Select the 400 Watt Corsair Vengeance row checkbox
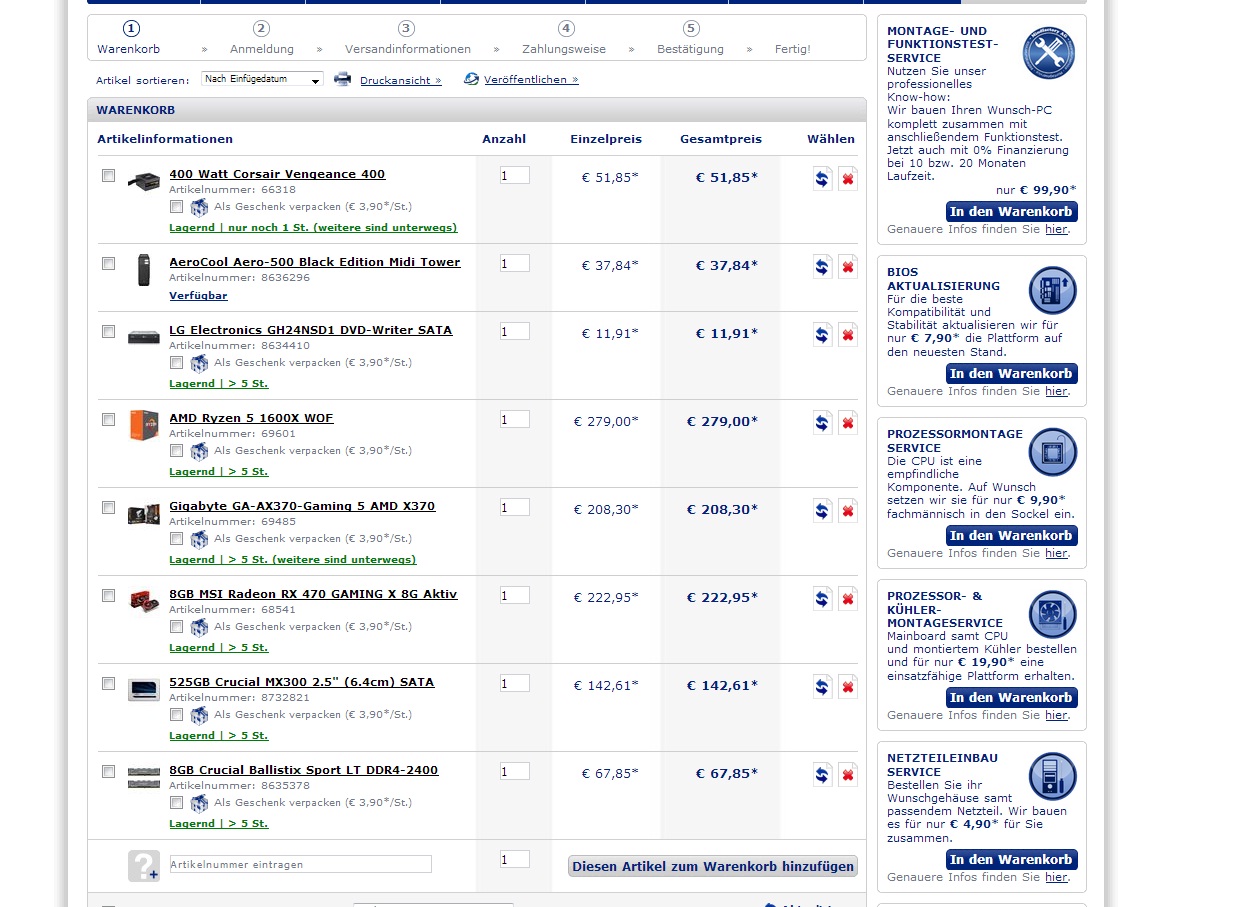This screenshot has height=907, width=1234. (108, 175)
